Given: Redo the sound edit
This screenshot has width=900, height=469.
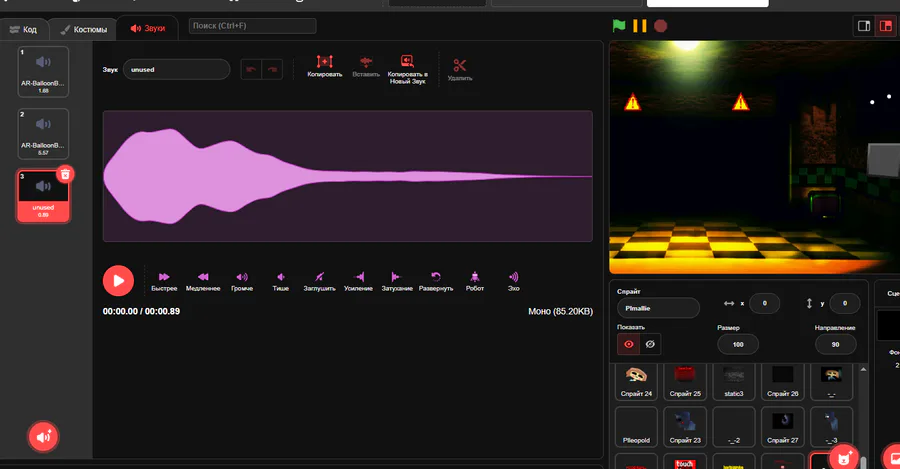Looking at the screenshot, I should click(272, 69).
